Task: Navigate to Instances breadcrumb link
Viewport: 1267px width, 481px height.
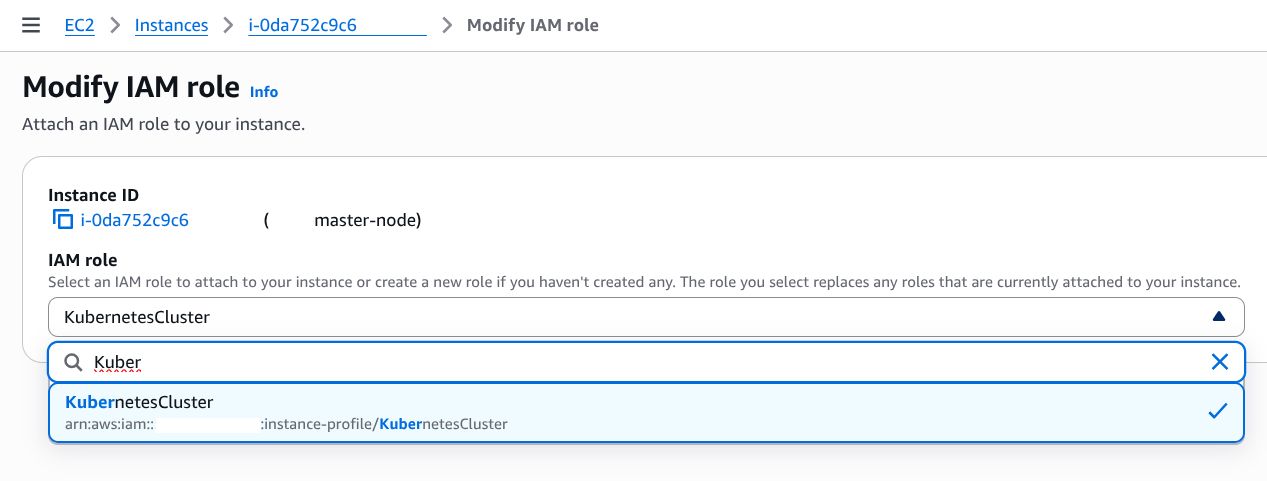Action: [171, 25]
